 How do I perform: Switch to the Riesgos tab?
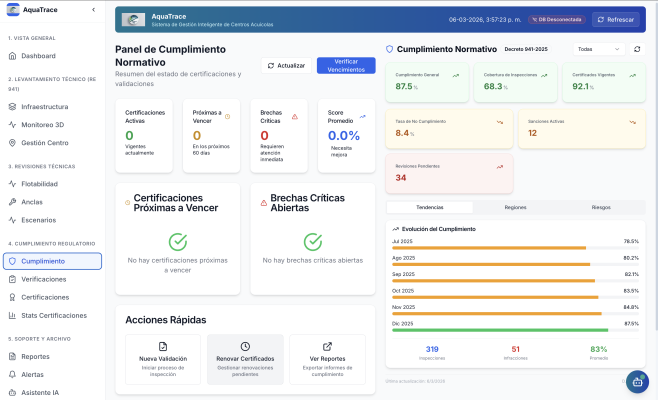coord(601,207)
